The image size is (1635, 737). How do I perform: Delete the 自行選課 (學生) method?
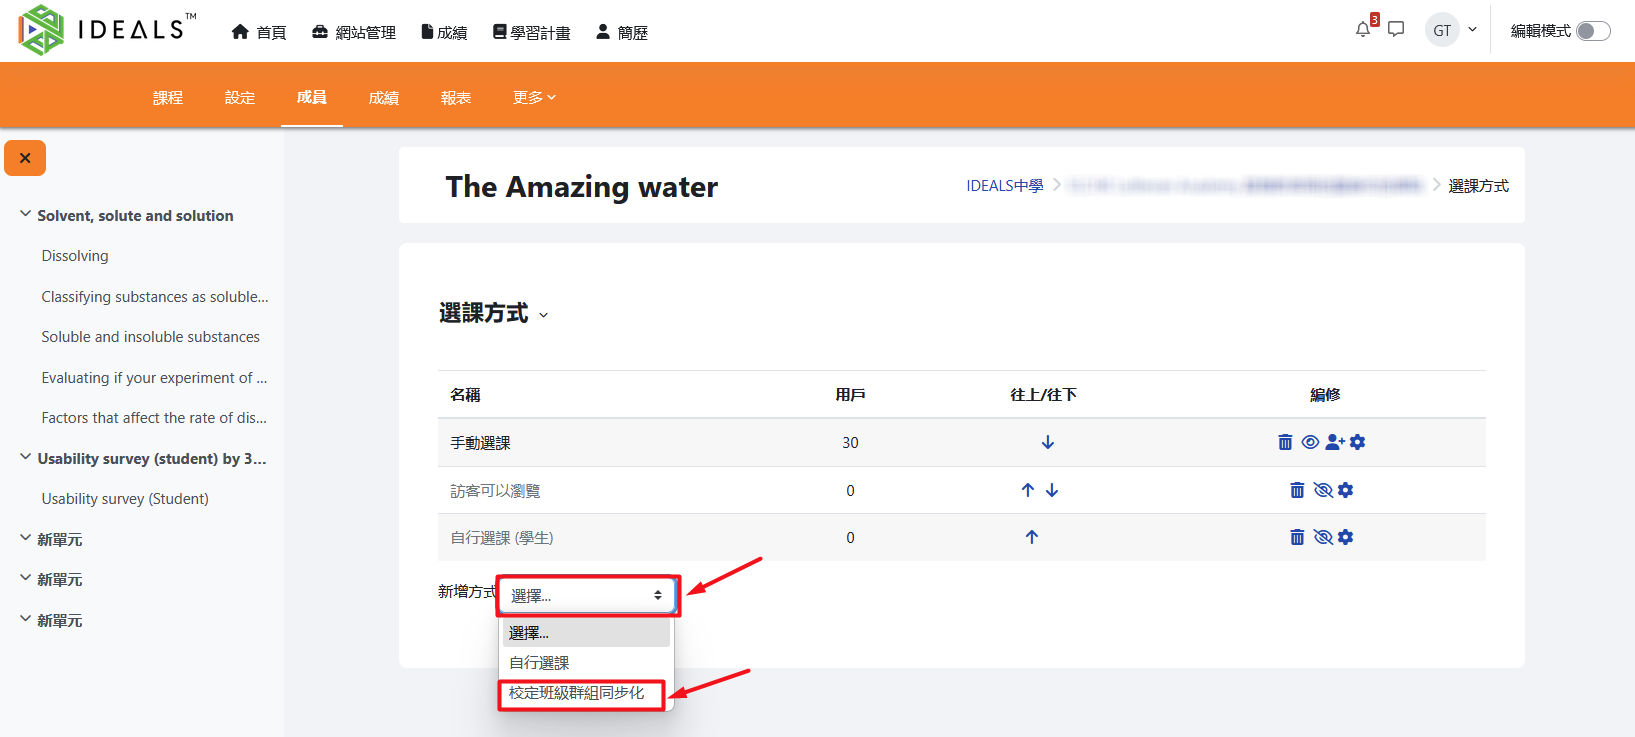point(1297,537)
